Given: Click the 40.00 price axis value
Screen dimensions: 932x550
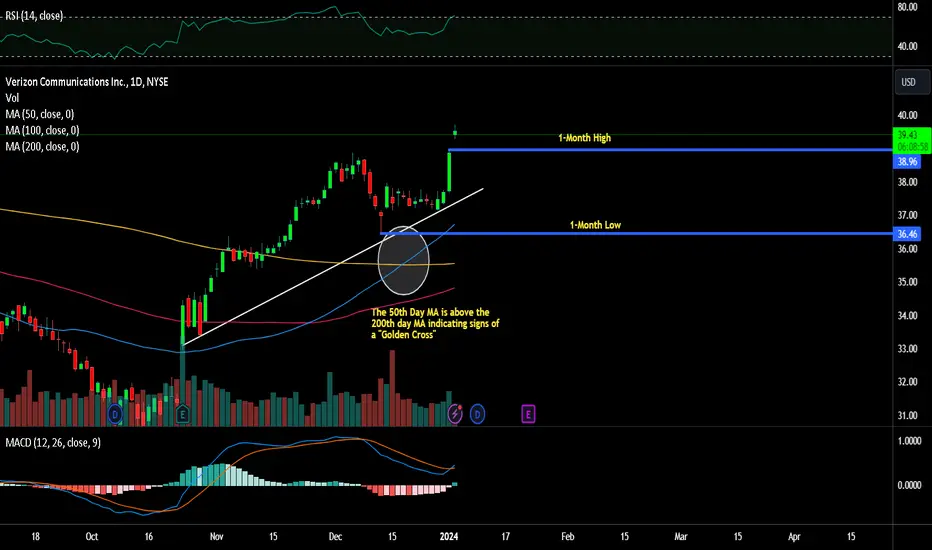Looking at the screenshot, I should pos(908,115).
